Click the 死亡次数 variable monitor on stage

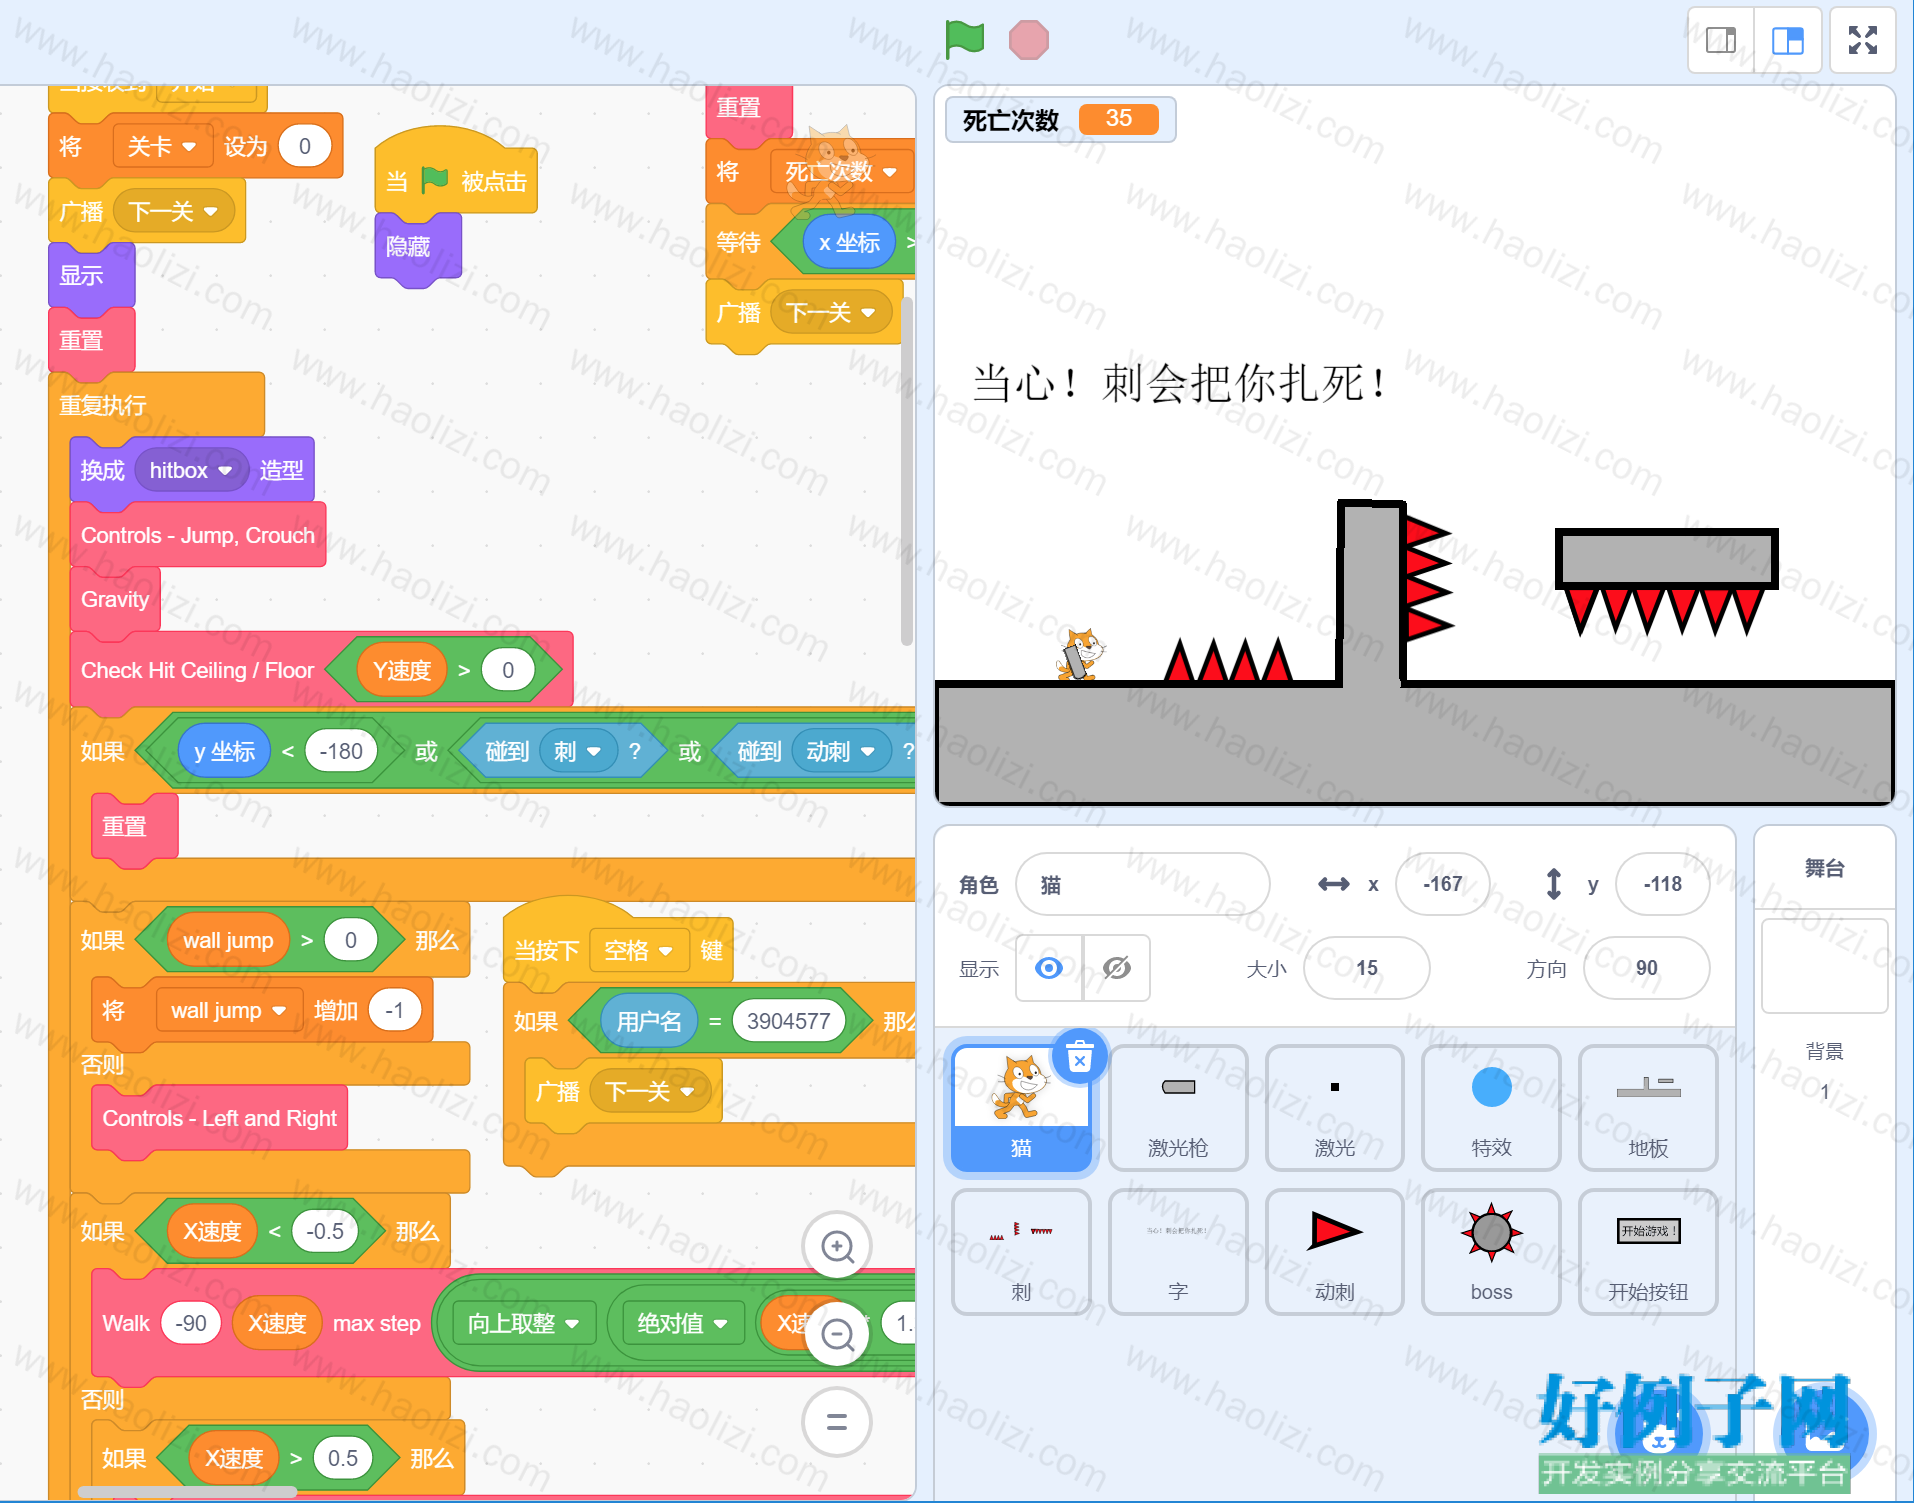tap(1060, 120)
